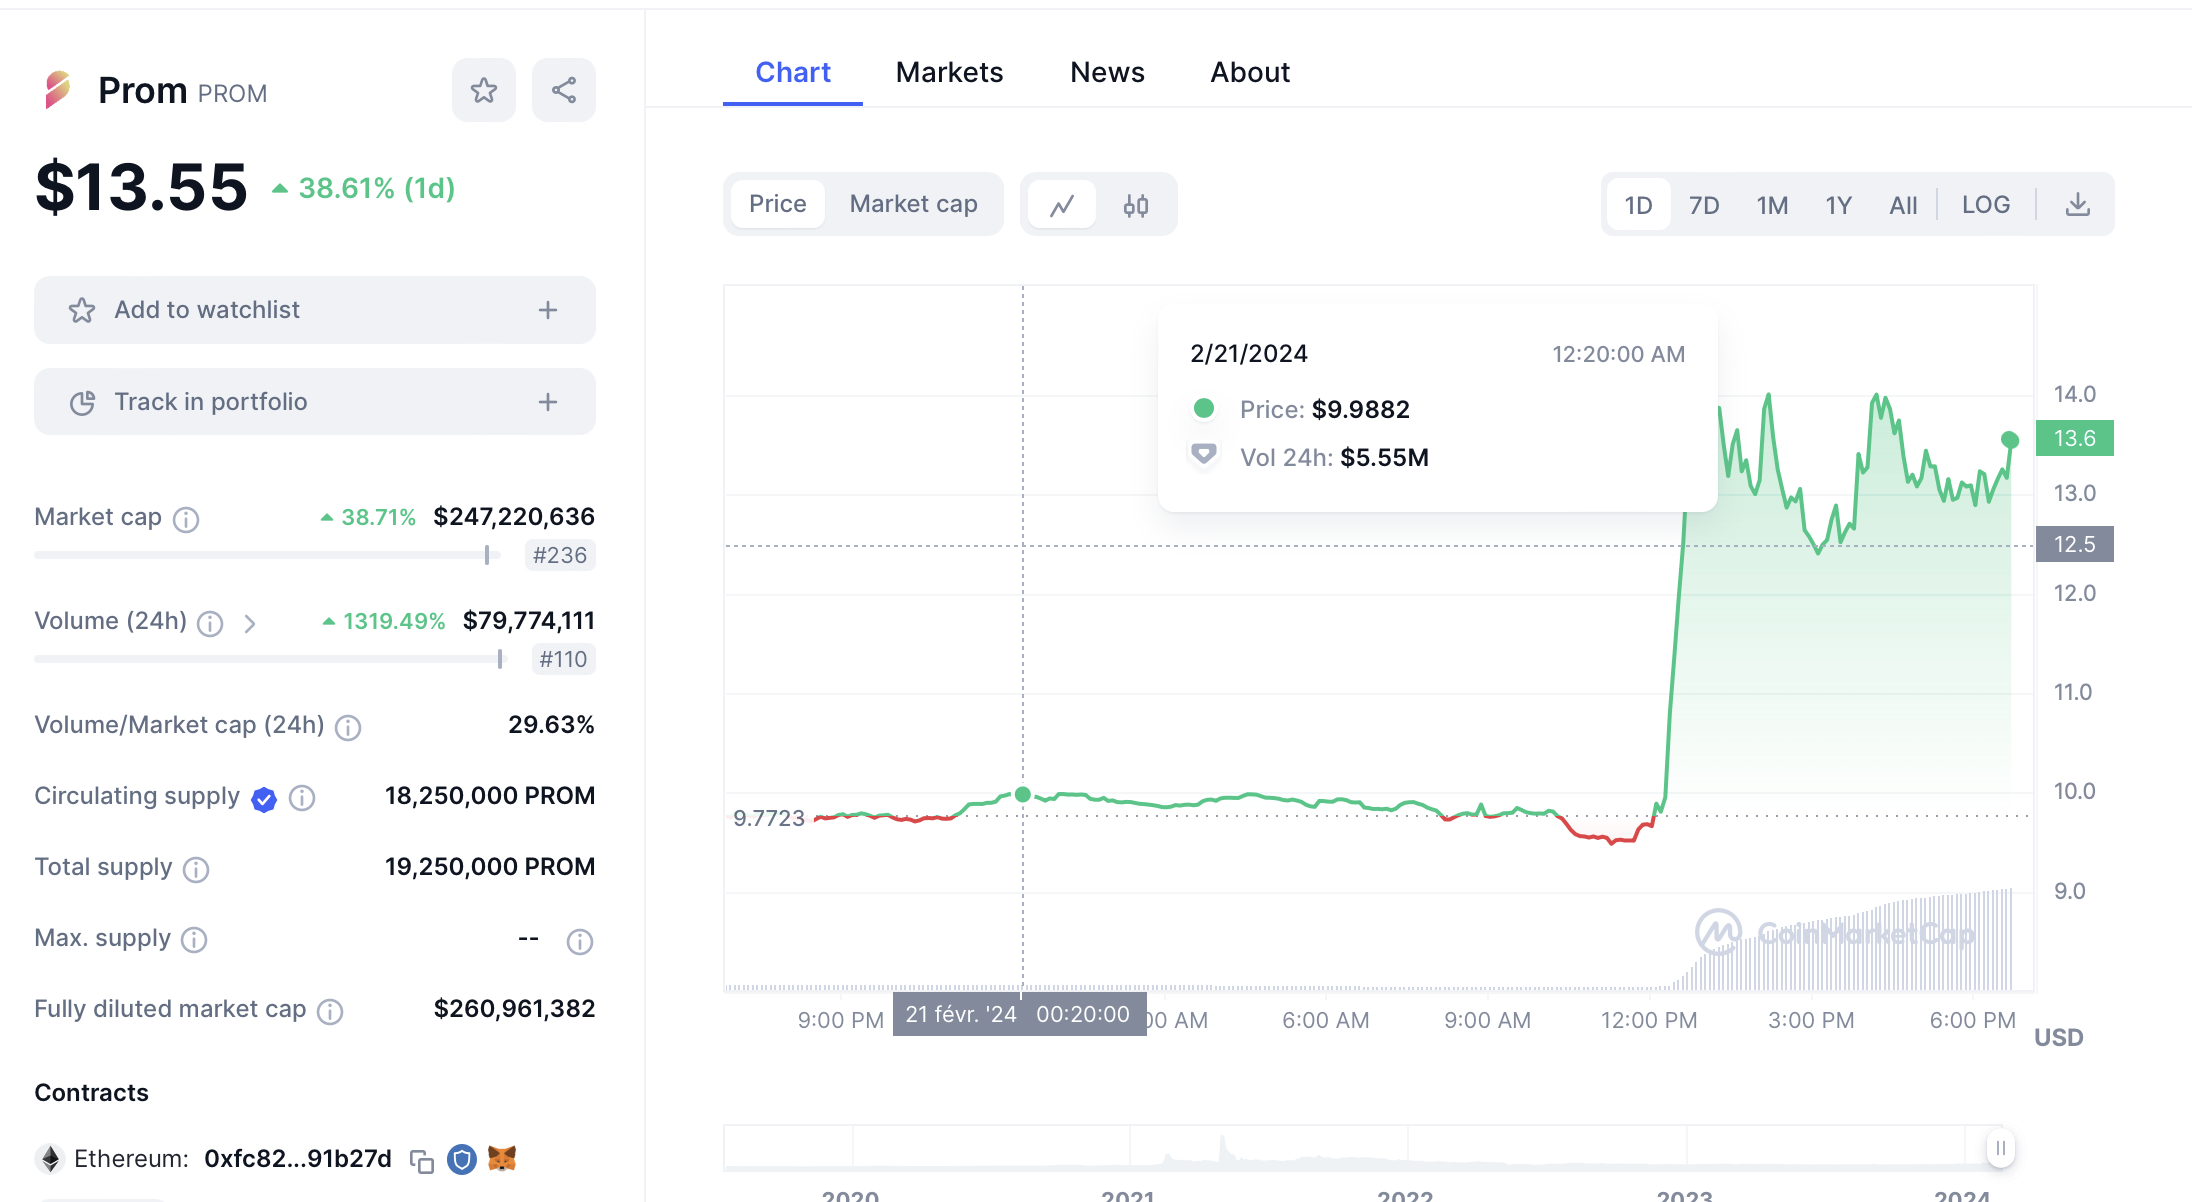Download chart data icon
The height and width of the screenshot is (1202, 2192).
(2078, 205)
